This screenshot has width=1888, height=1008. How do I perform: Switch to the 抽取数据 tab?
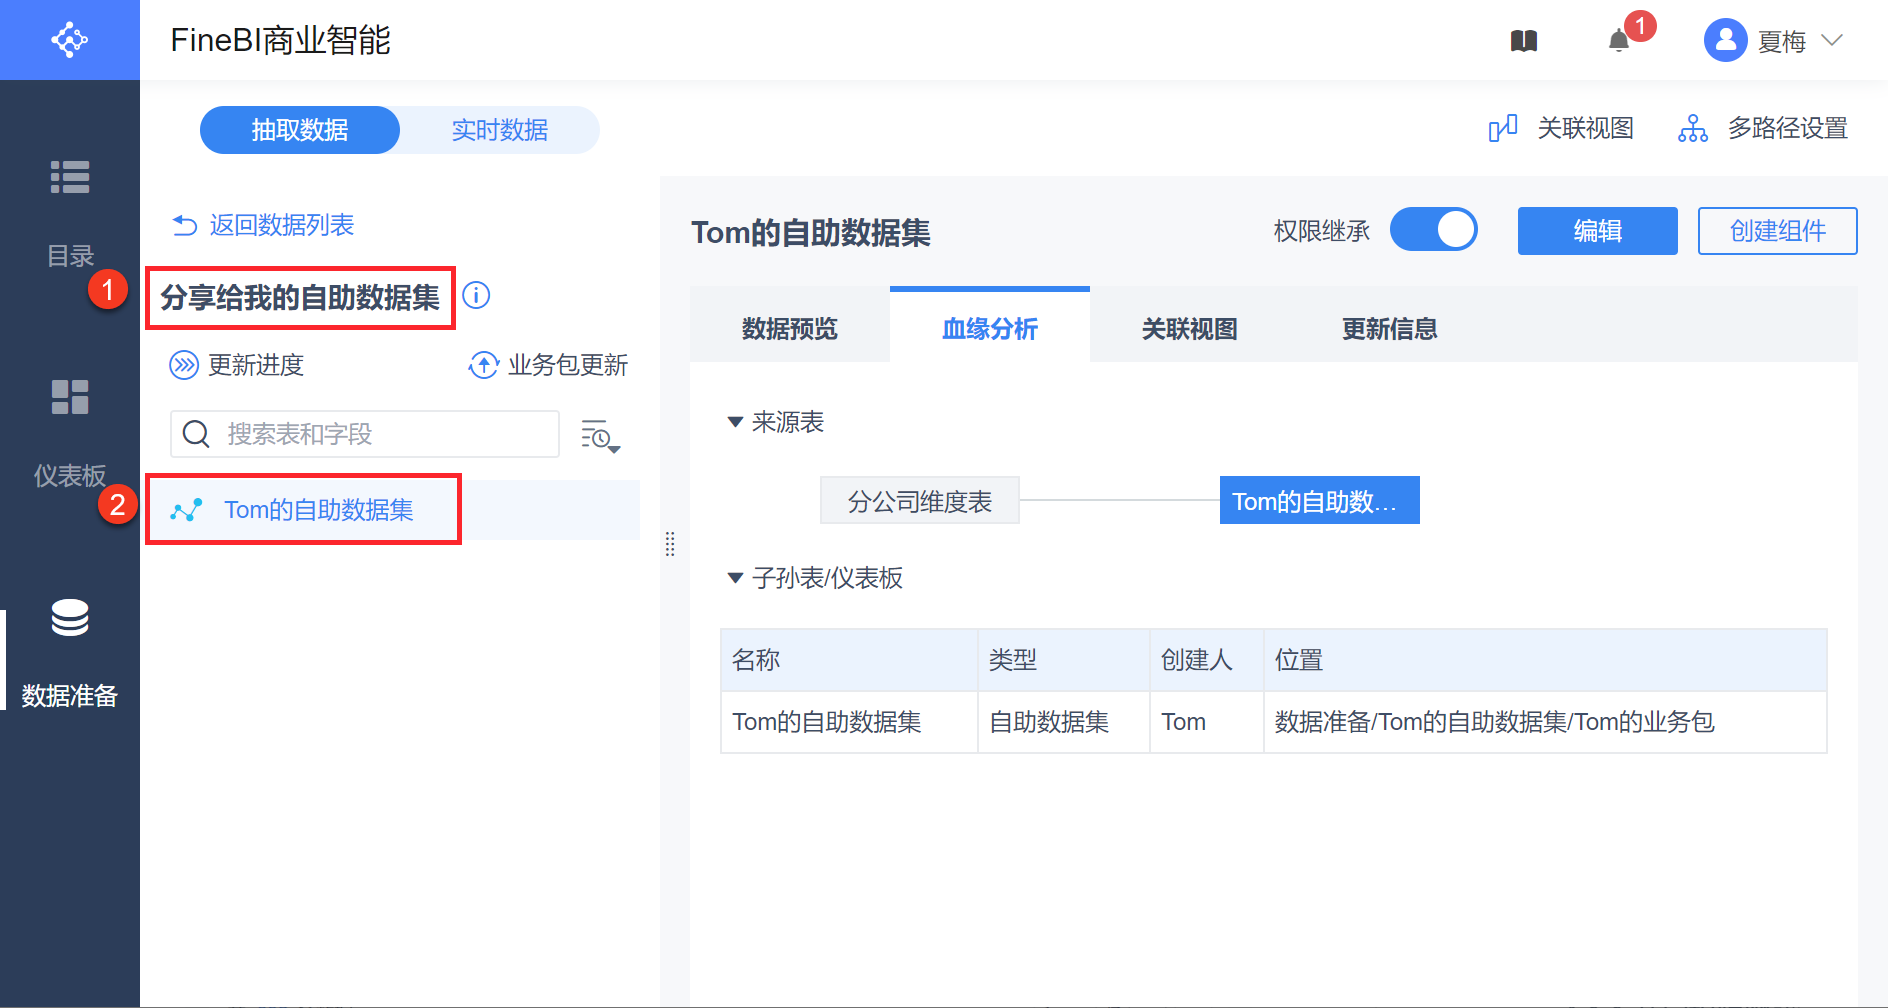(300, 130)
